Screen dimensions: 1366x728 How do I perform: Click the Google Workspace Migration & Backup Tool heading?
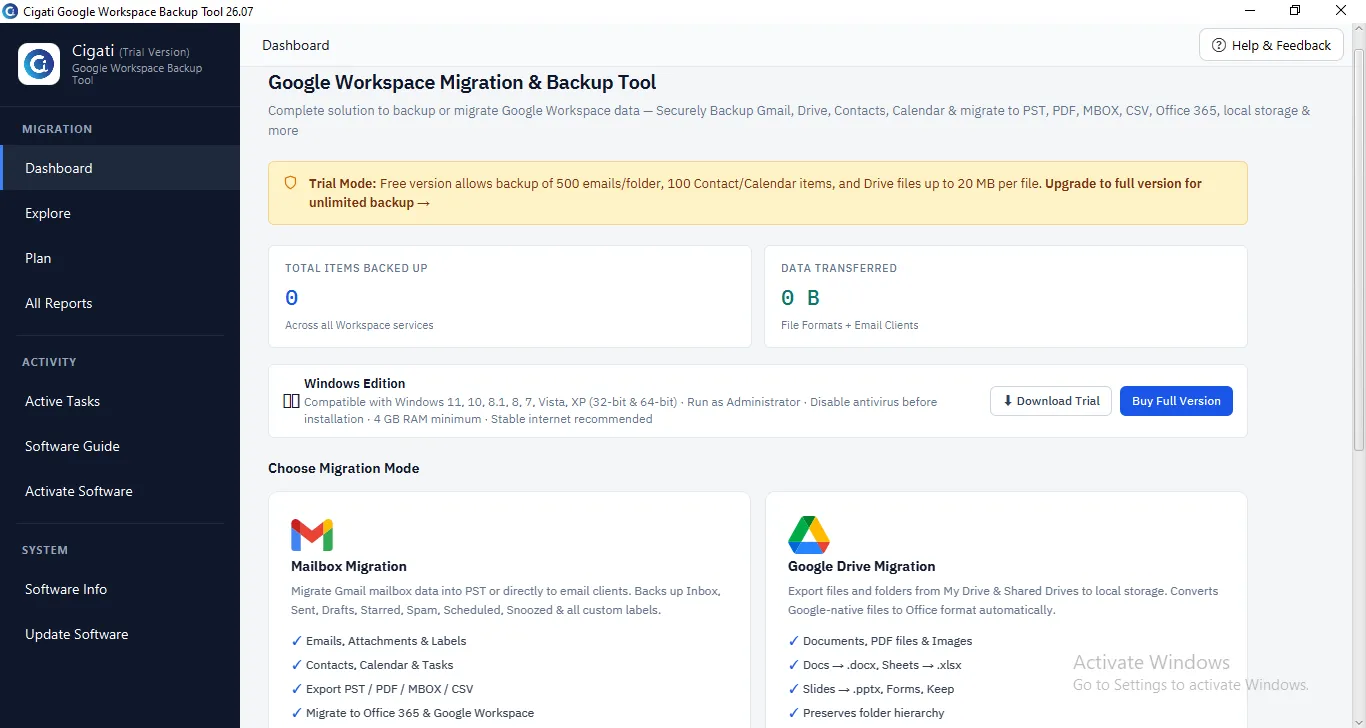click(x=462, y=83)
